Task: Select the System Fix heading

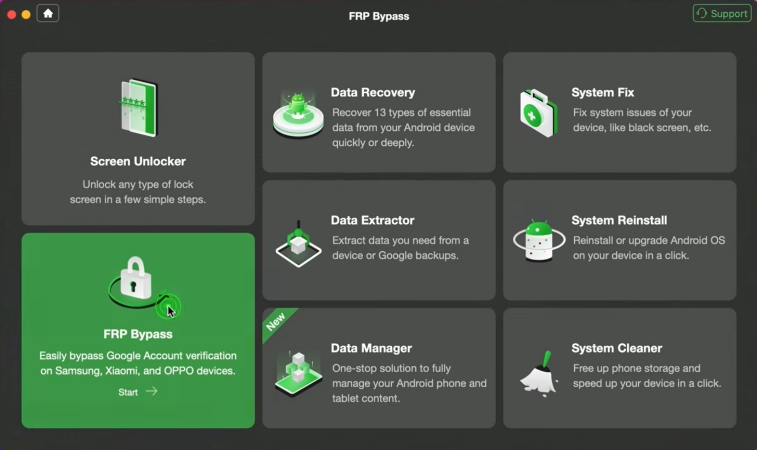Action: 603,92
